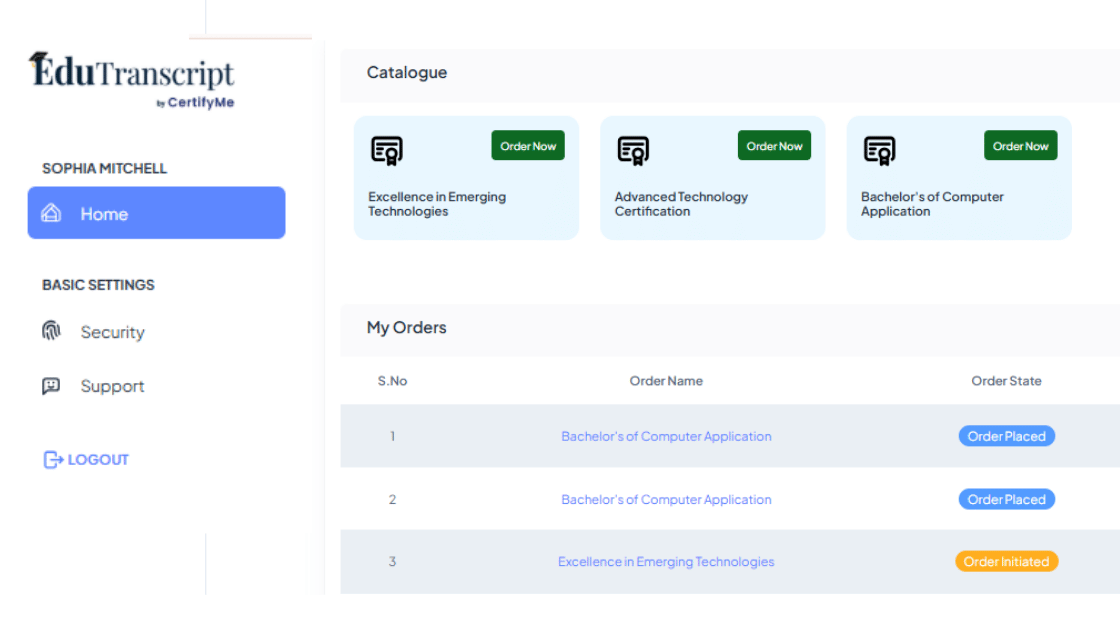
Task: Open Support via the chat bubble icon
Action: pos(52,385)
